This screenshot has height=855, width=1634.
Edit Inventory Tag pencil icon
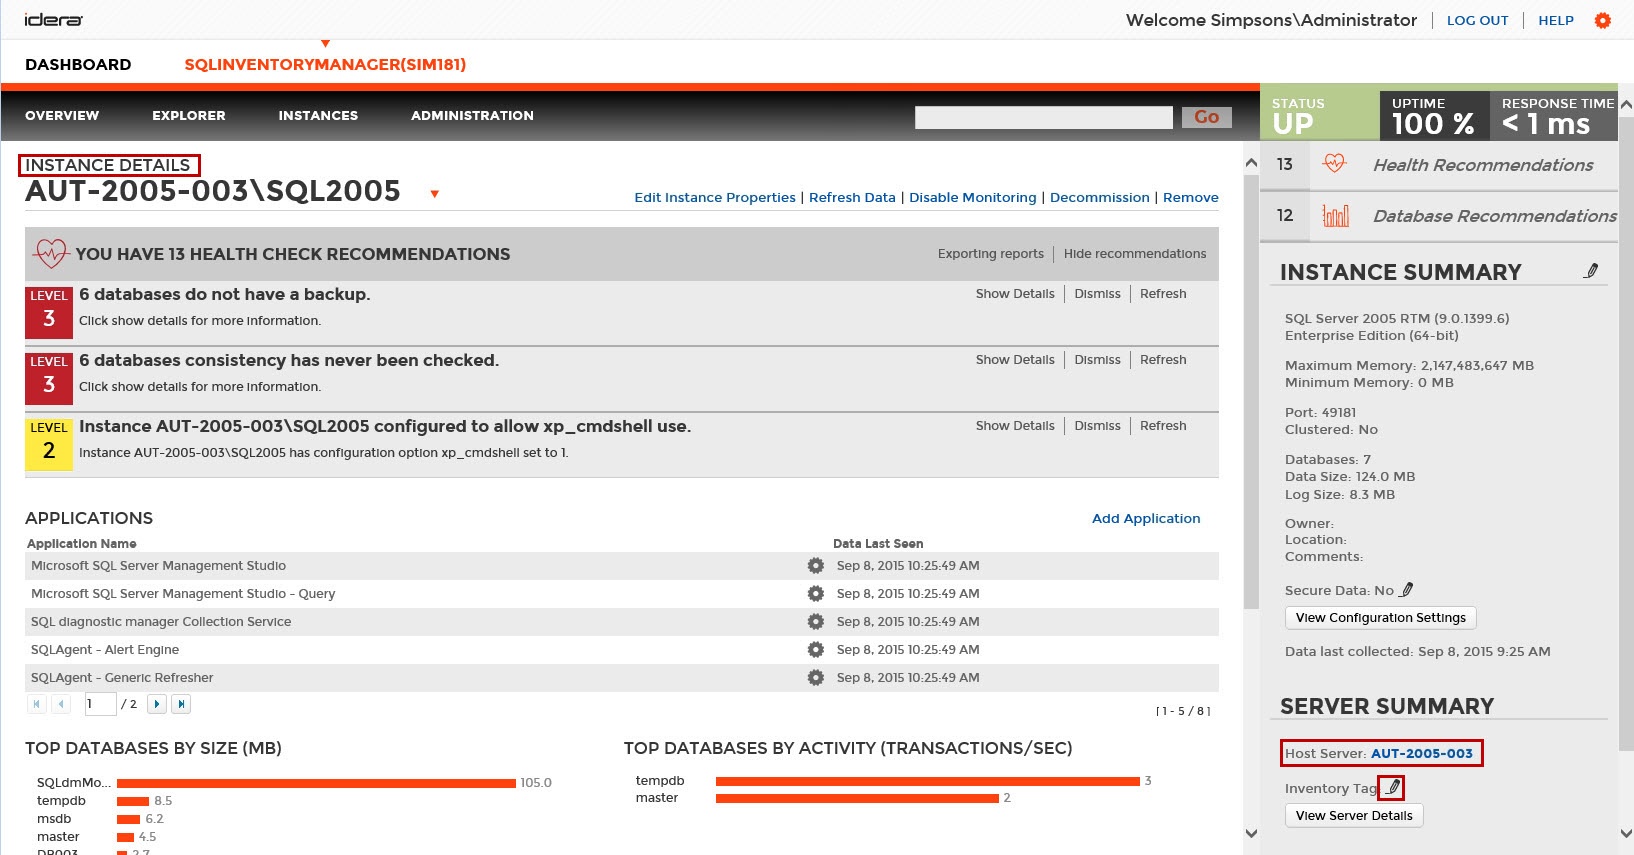(x=1391, y=788)
